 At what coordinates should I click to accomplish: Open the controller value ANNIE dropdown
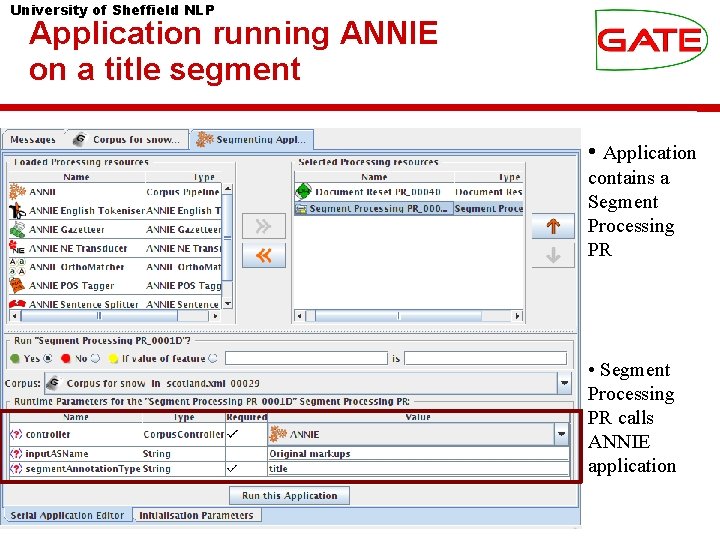pos(561,434)
